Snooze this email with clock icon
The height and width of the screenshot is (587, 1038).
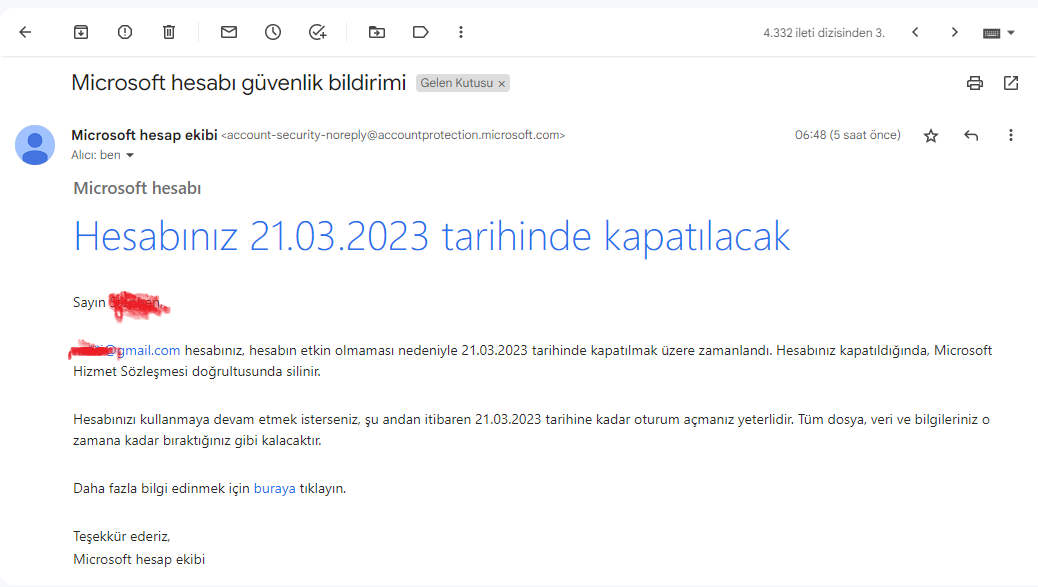tap(273, 32)
